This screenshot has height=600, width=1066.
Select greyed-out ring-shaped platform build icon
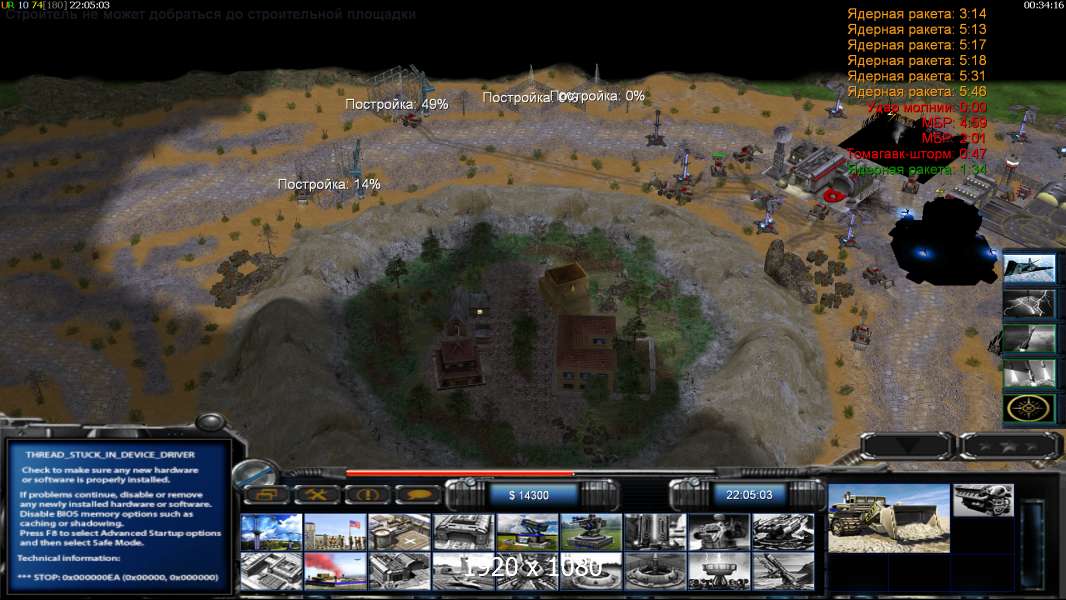click(x=591, y=570)
